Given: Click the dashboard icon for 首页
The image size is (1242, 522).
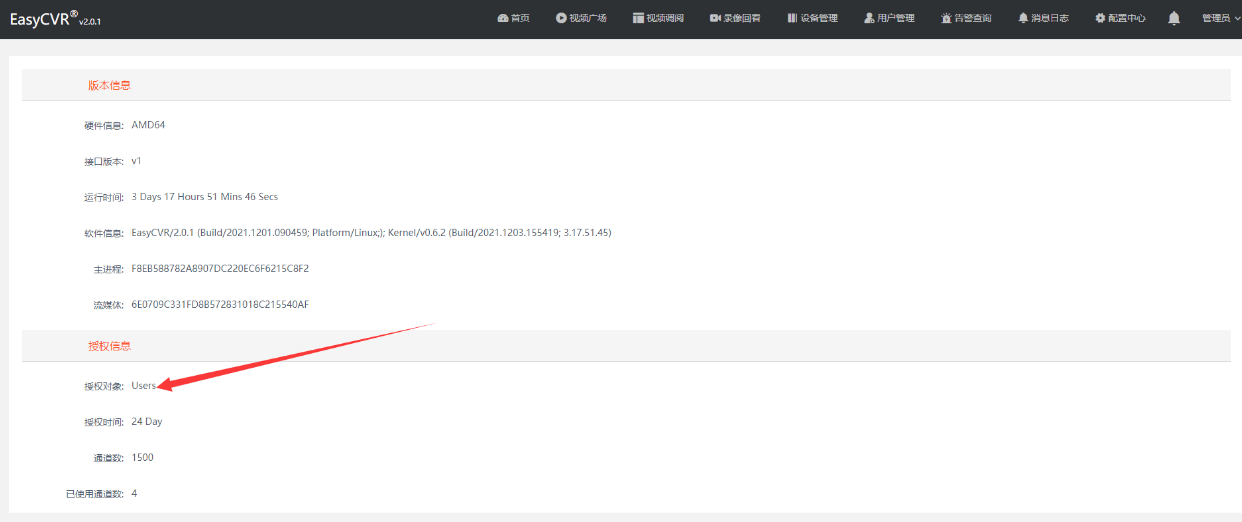Looking at the screenshot, I should coord(502,18).
